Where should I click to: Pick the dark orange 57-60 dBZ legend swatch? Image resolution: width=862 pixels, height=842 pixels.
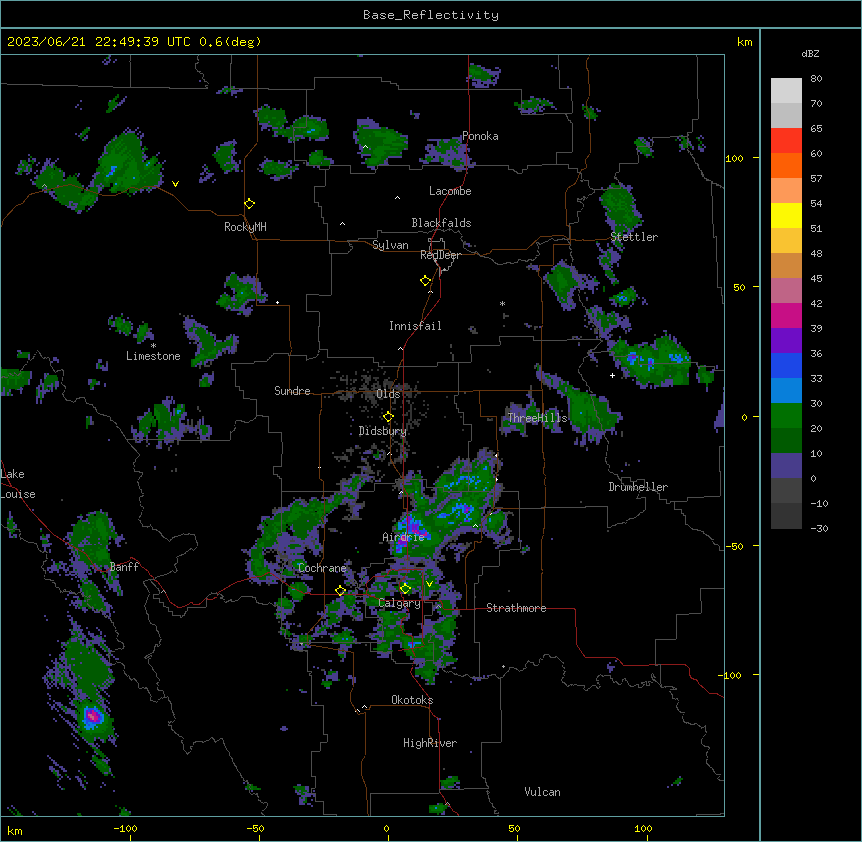click(x=786, y=165)
